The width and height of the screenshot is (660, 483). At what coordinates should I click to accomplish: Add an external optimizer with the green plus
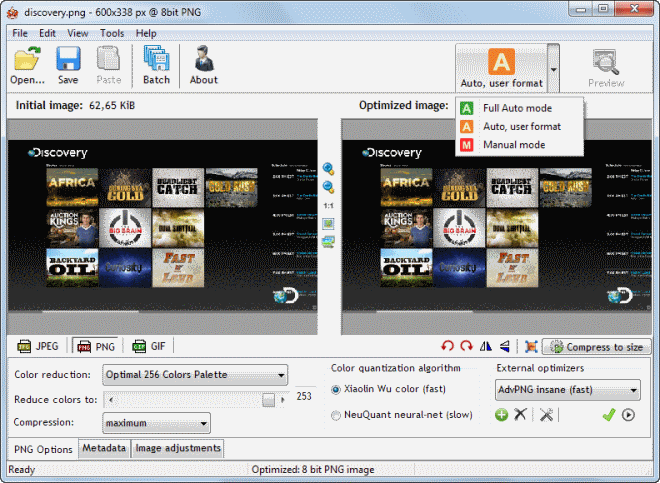(501, 415)
